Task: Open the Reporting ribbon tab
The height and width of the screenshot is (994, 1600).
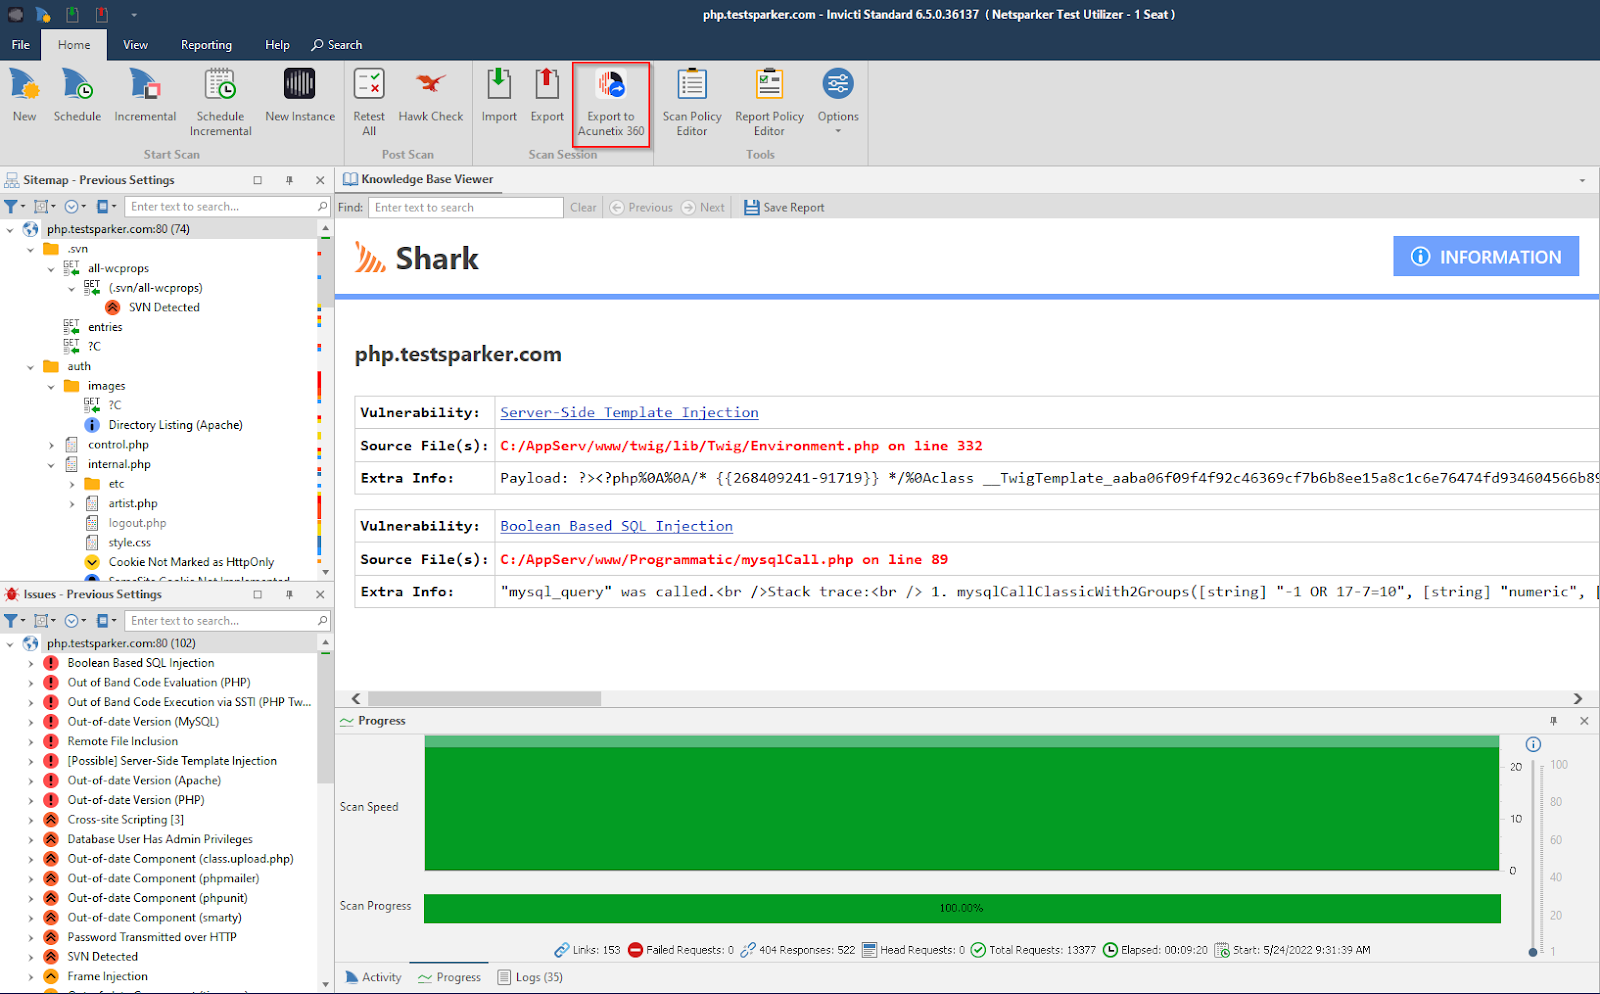Action: [x=206, y=45]
